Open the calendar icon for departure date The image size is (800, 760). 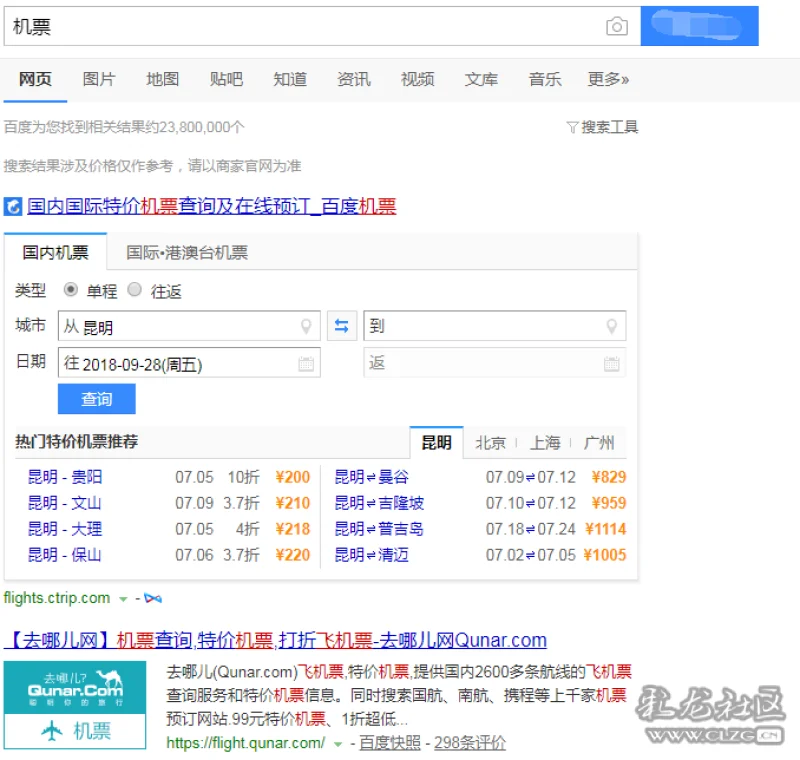point(306,364)
